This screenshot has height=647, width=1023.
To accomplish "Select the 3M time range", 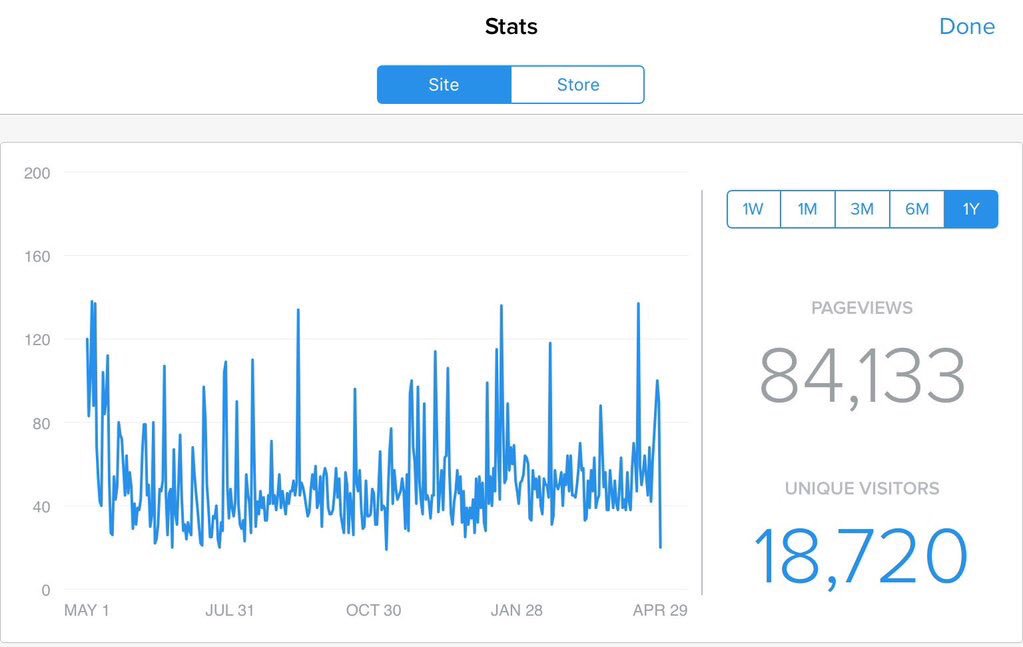I will click(x=863, y=209).
